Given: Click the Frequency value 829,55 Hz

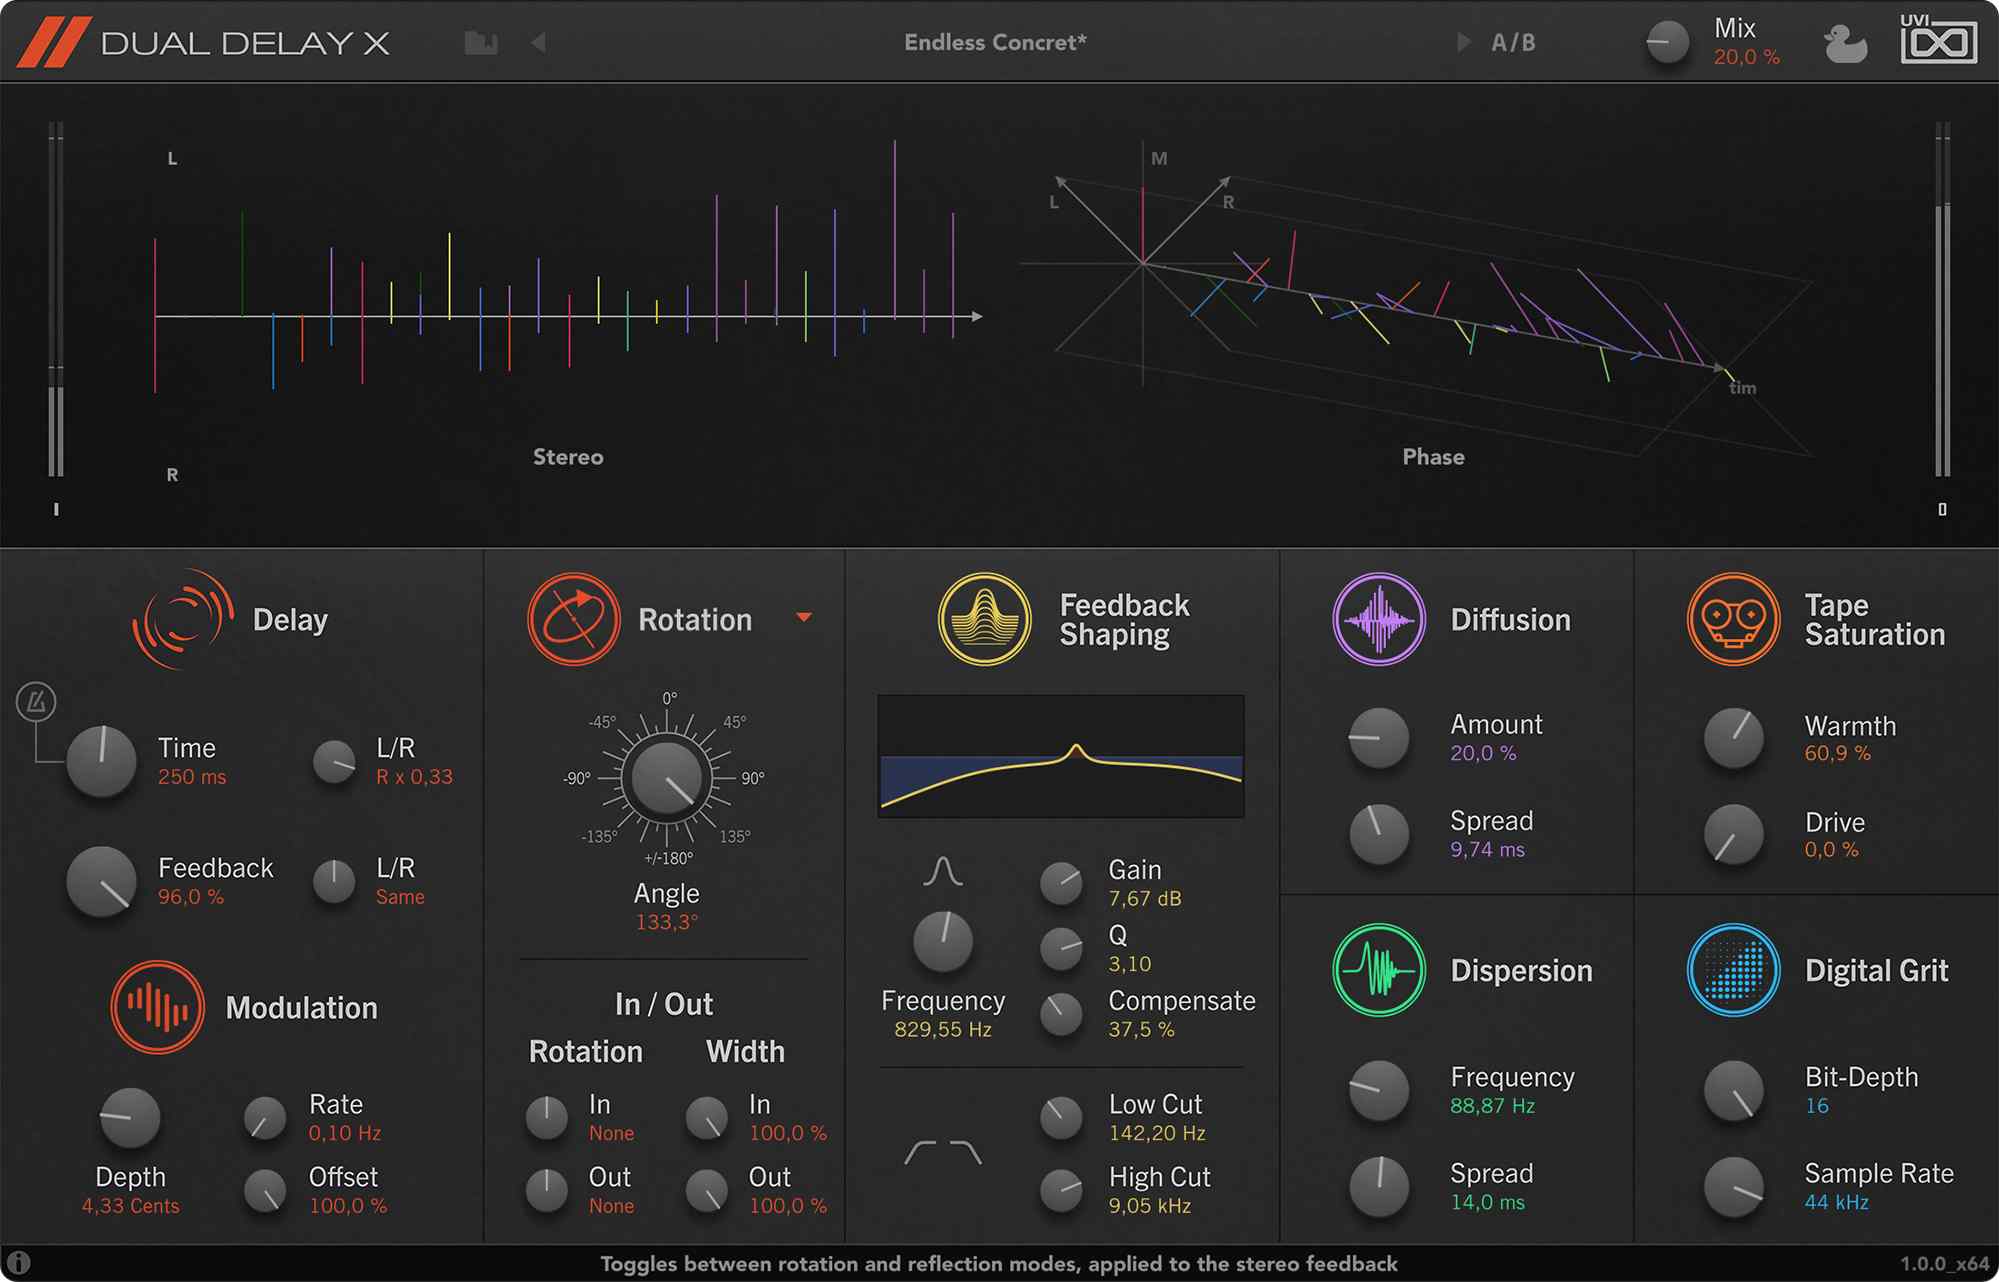Looking at the screenshot, I should [943, 1029].
